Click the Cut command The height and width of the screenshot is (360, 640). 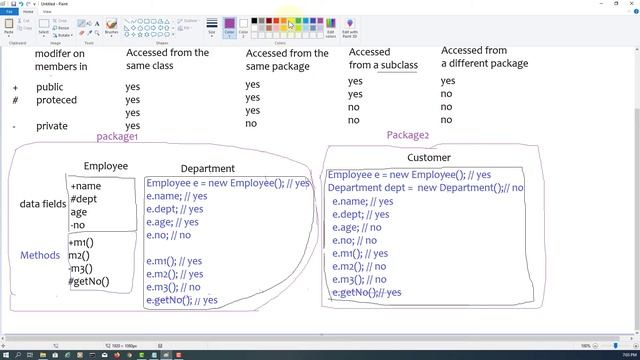[x=24, y=21]
